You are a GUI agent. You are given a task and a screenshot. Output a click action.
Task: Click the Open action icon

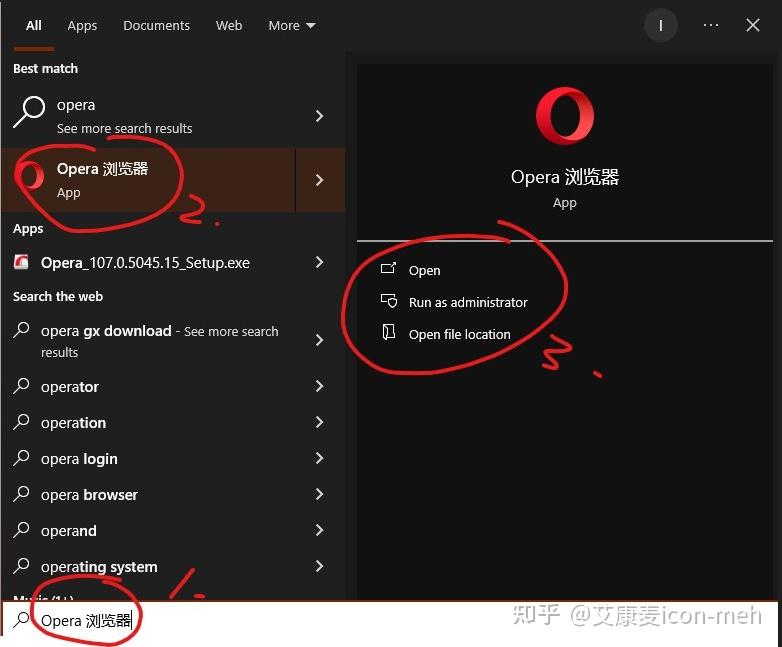click(x=389, y=269)
